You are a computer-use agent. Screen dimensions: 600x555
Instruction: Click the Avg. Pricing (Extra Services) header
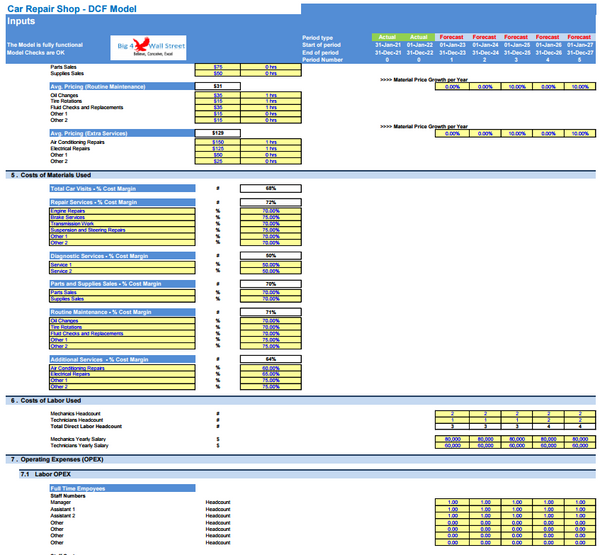(x=91, y=133)
